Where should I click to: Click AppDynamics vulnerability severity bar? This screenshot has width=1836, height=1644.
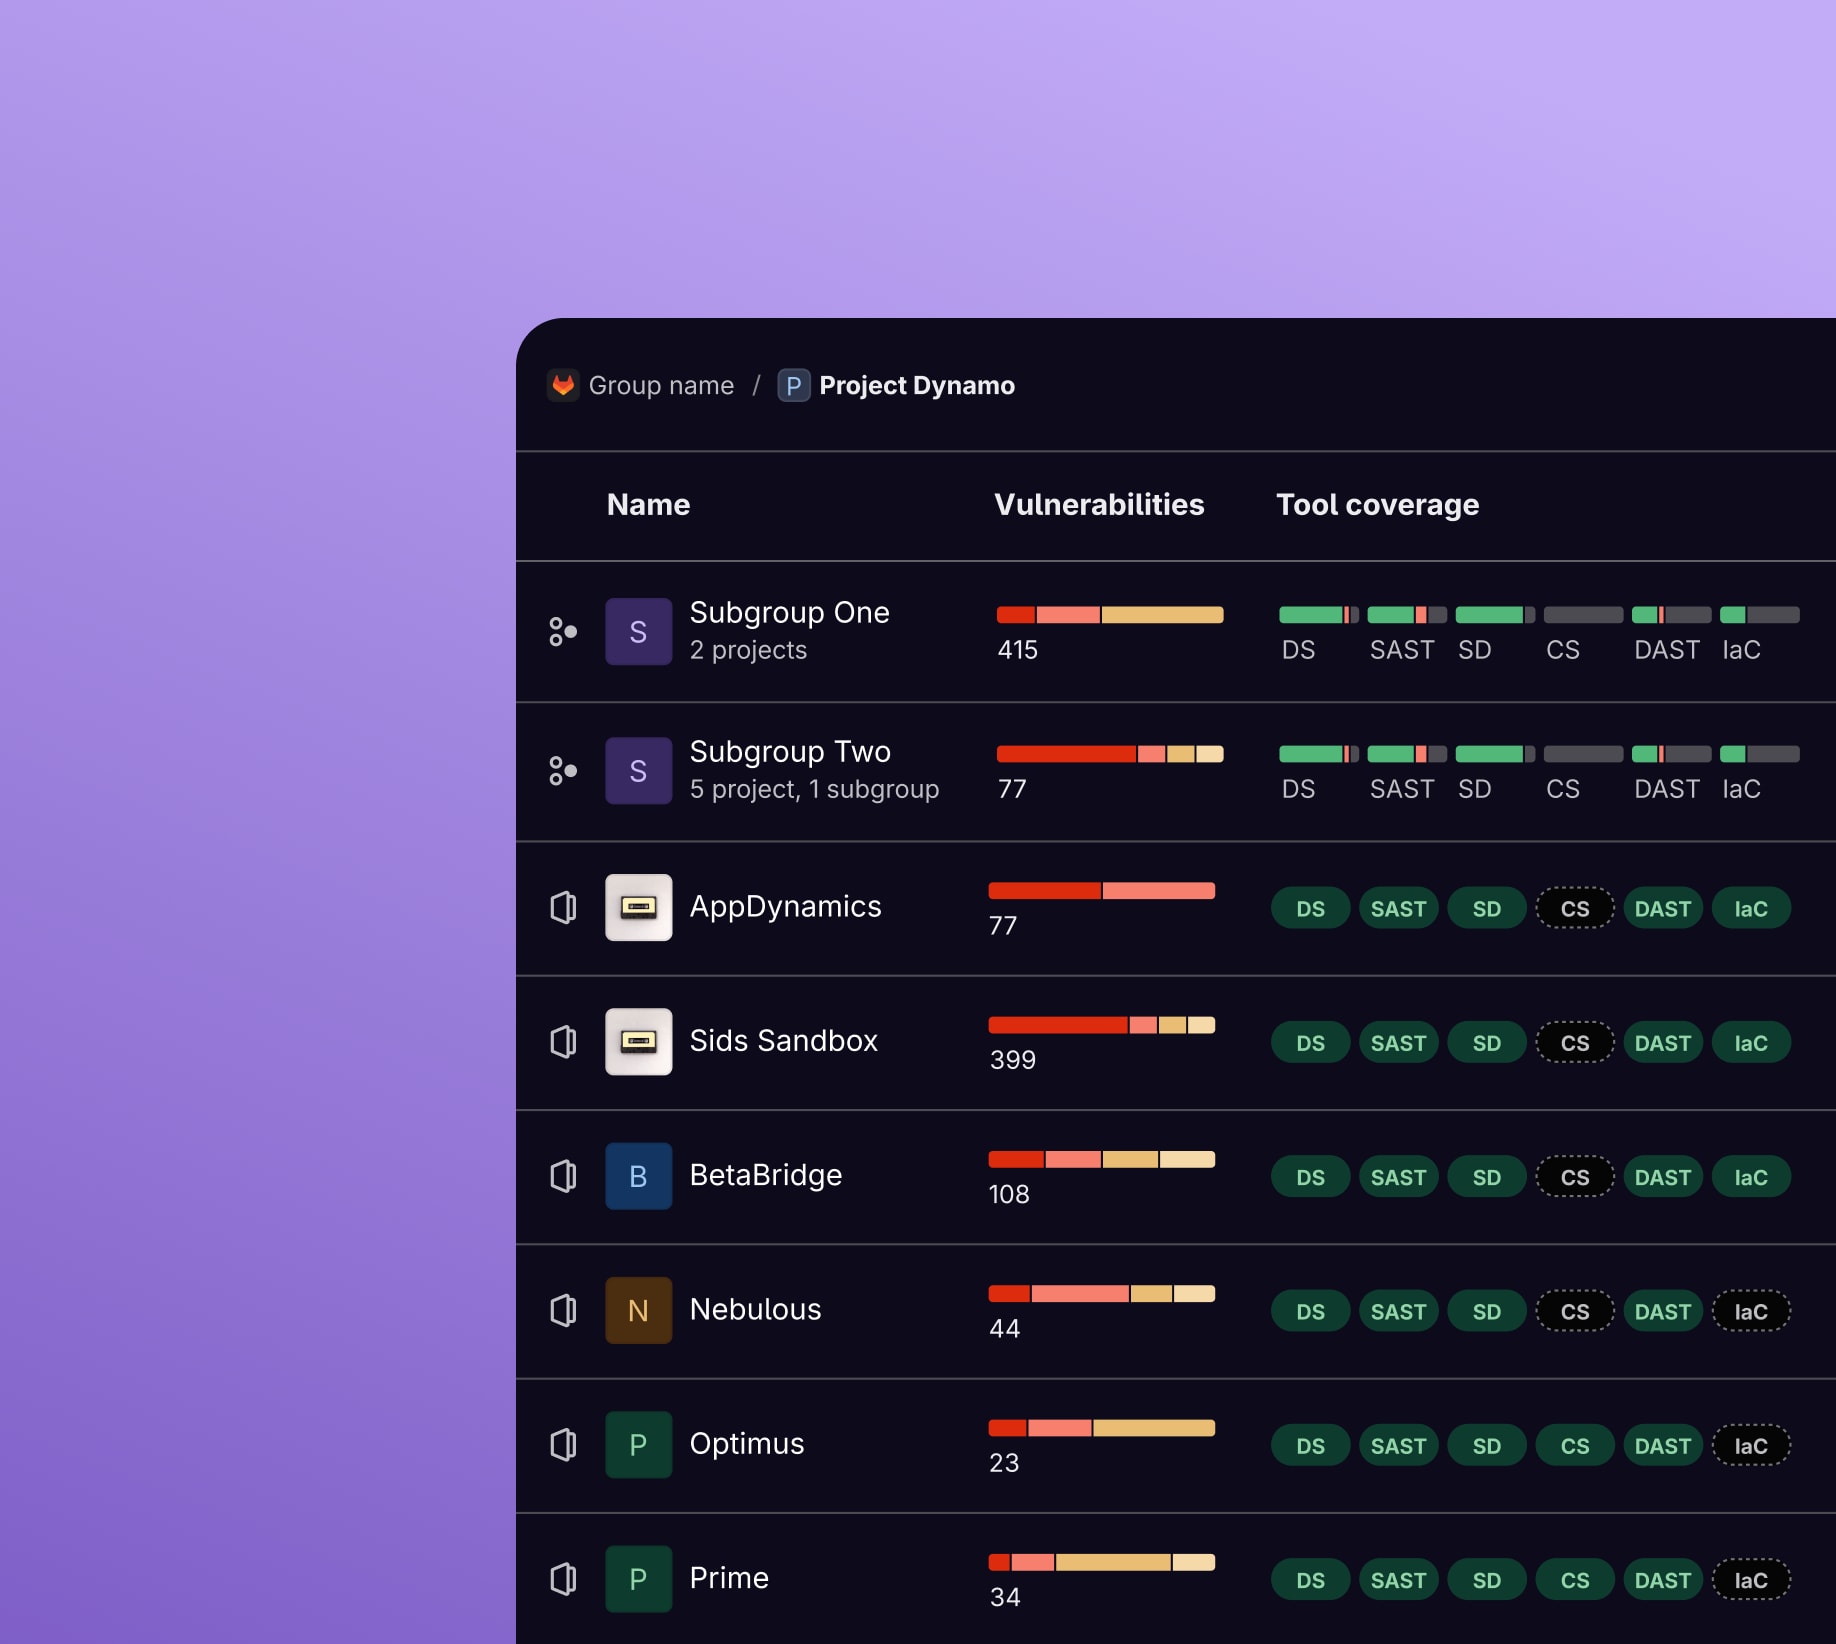point(1102,891)
